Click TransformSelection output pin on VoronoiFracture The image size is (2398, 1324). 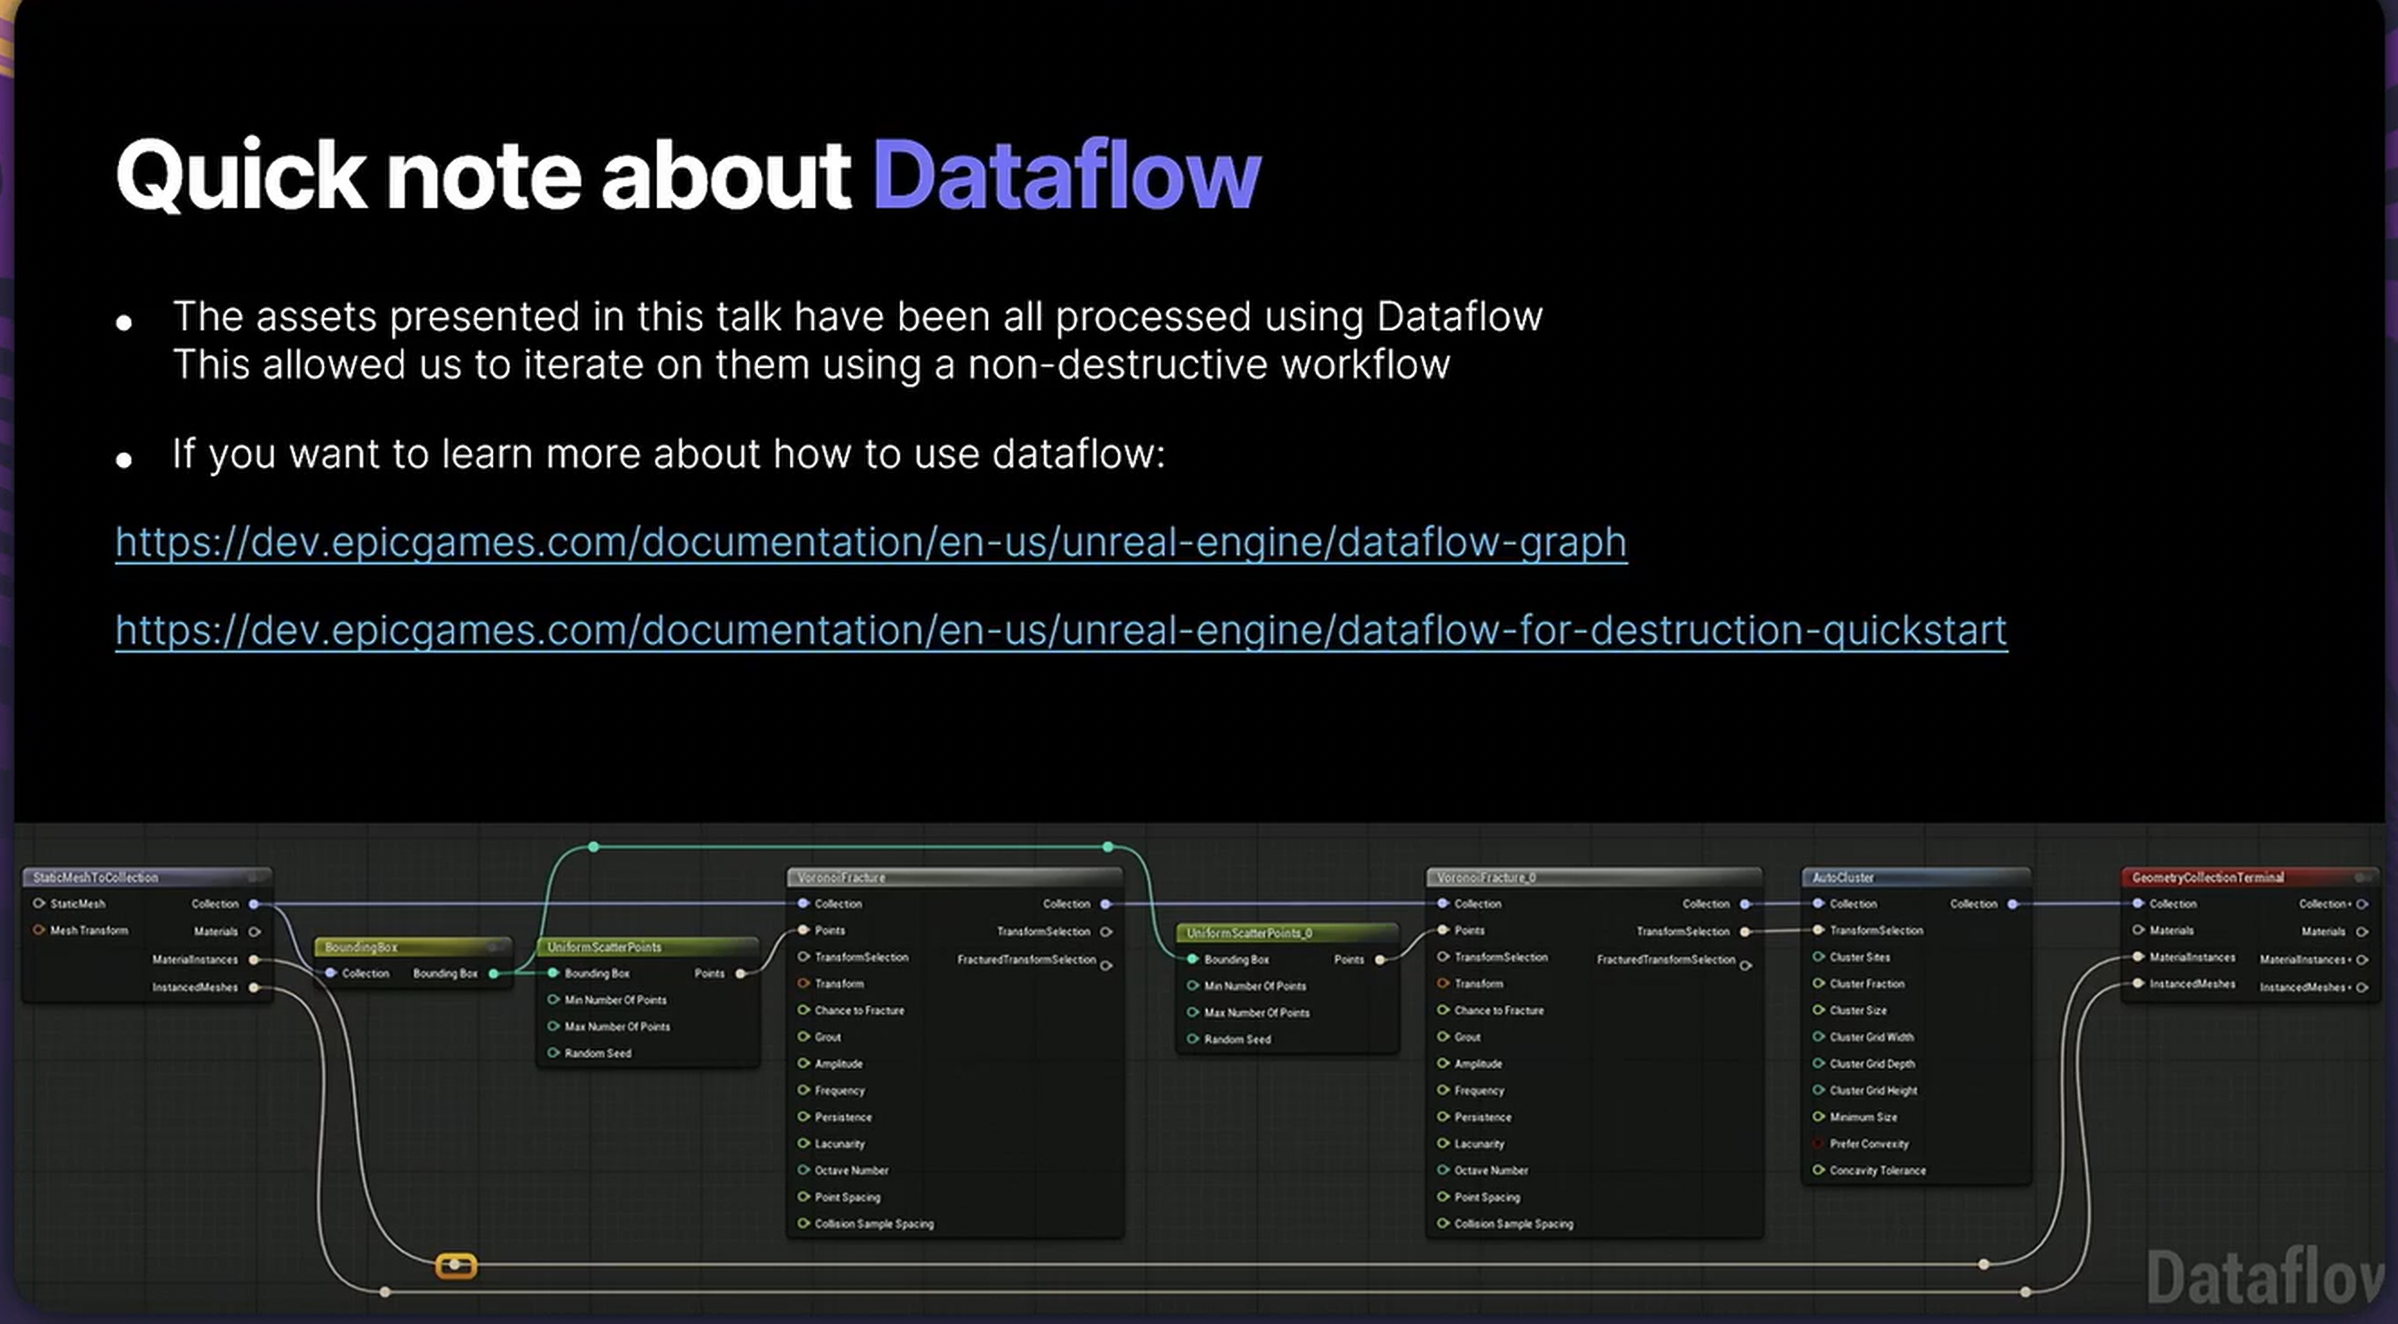click(1106, 931)
